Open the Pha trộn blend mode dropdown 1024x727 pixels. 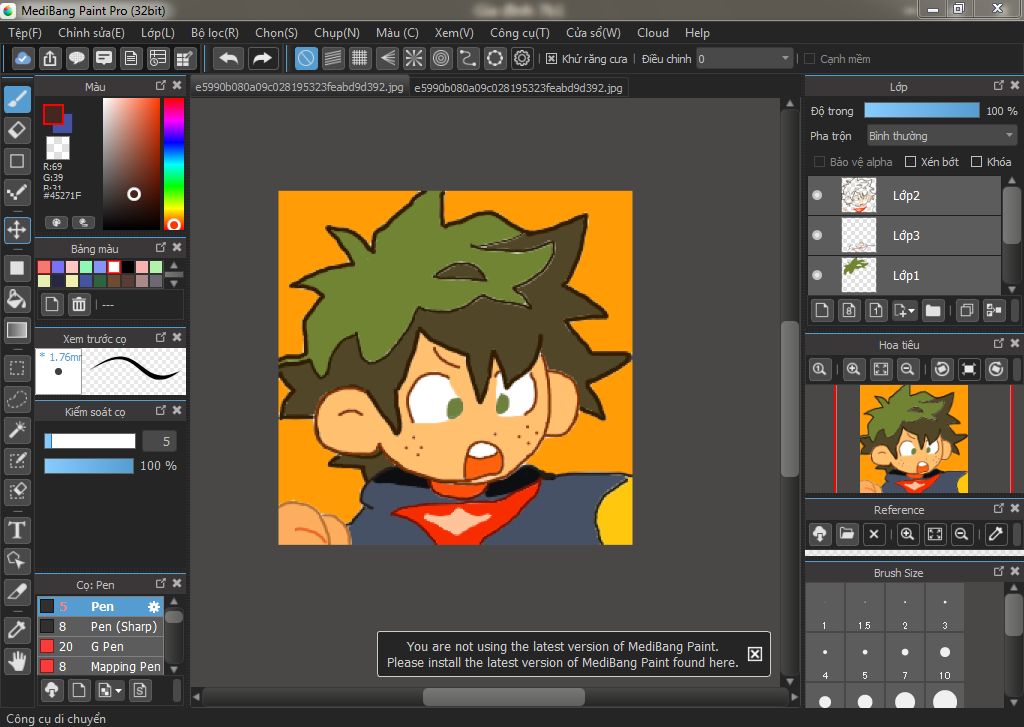tap(941, 136)
